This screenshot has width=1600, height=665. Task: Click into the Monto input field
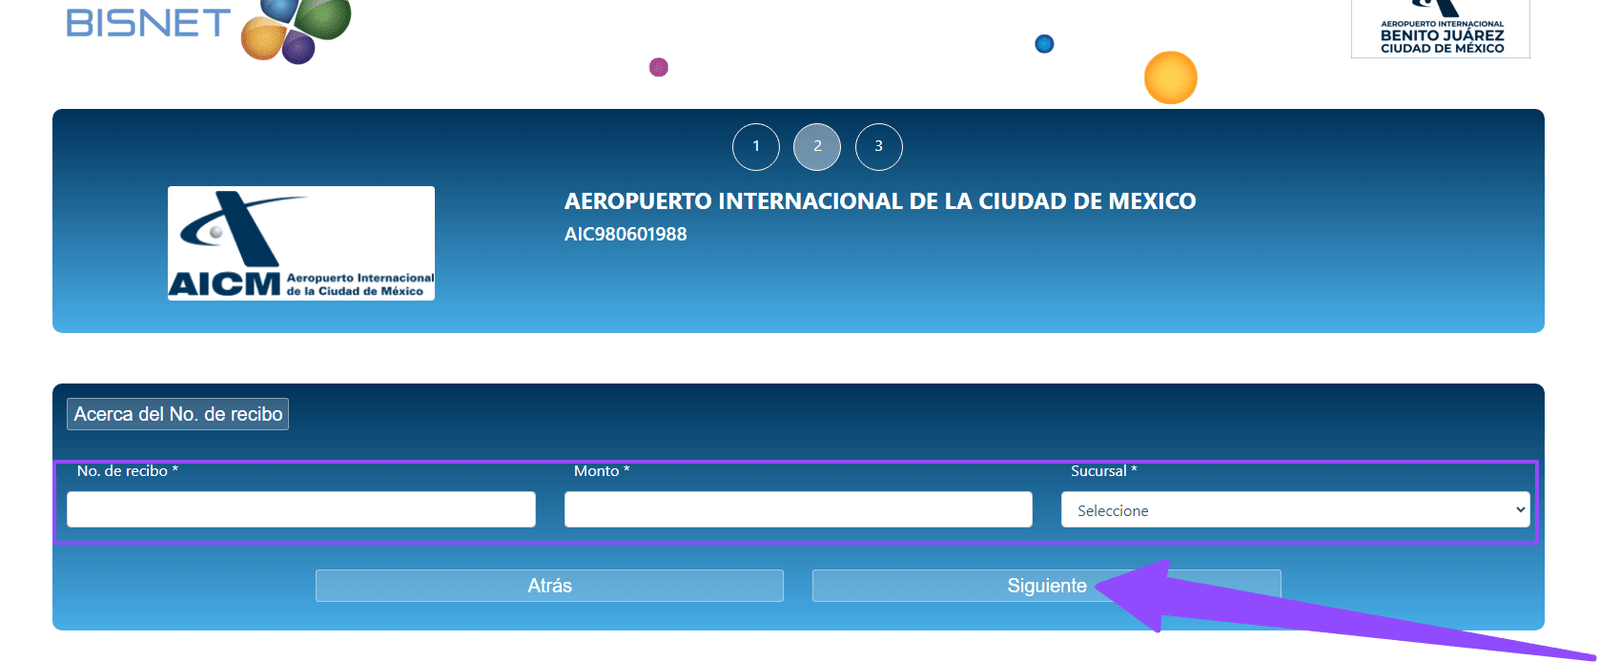pyautogui.click(x=798, y=509)
